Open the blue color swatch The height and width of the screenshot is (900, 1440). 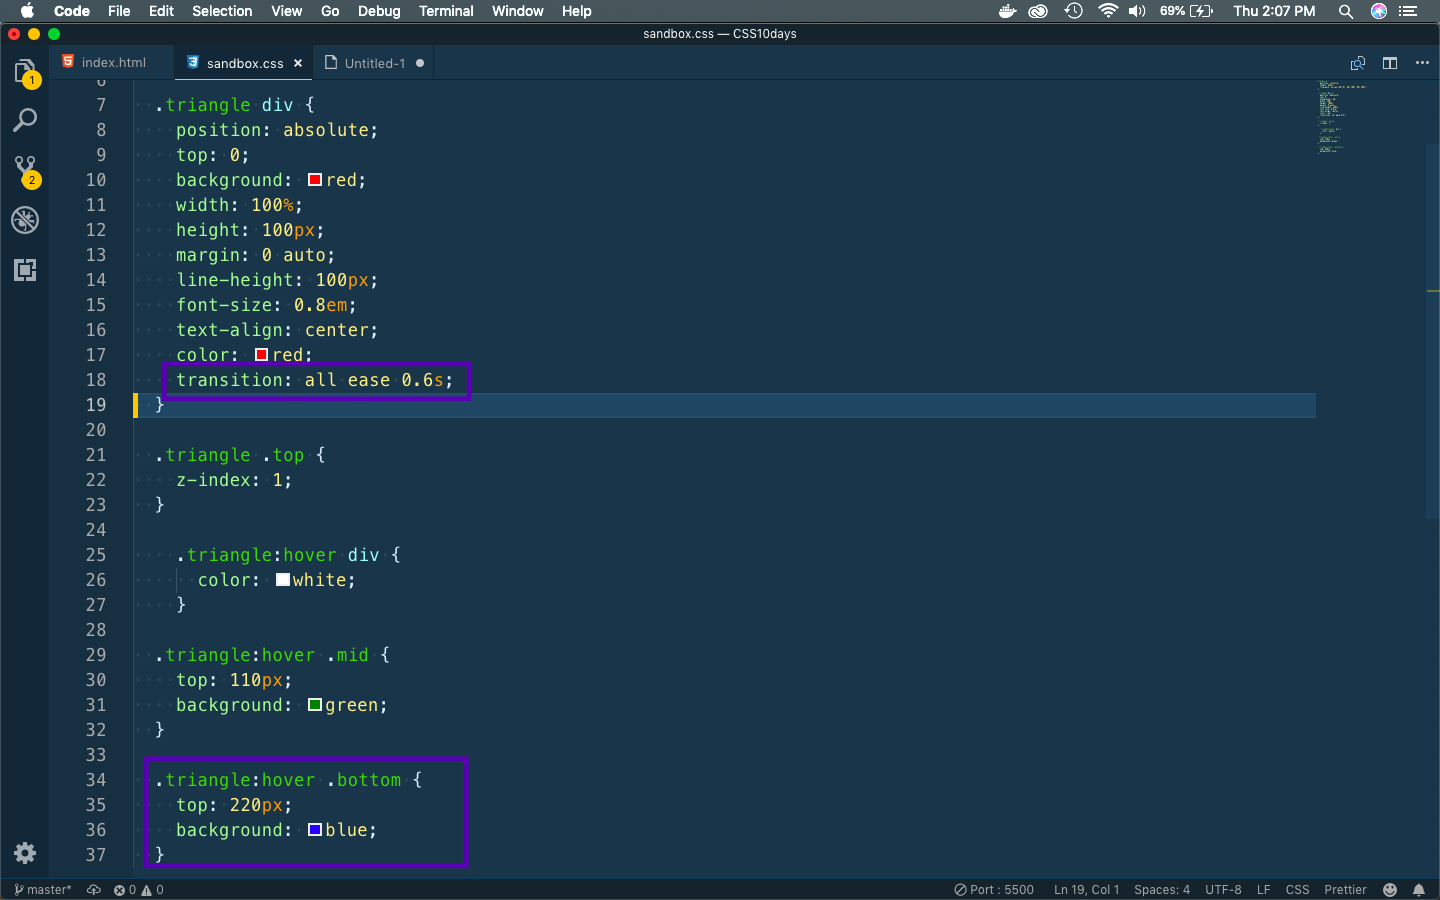pos(315,830)
